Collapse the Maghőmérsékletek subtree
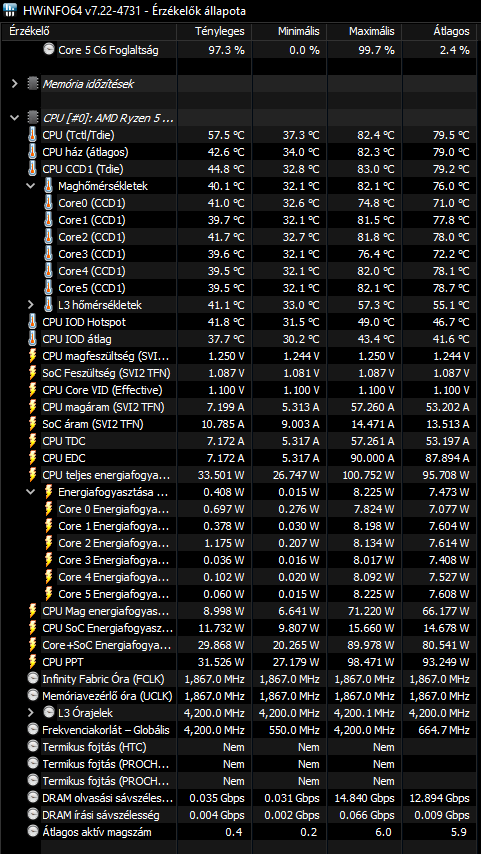This screenshot has width=482, height=854. point(31,186)
